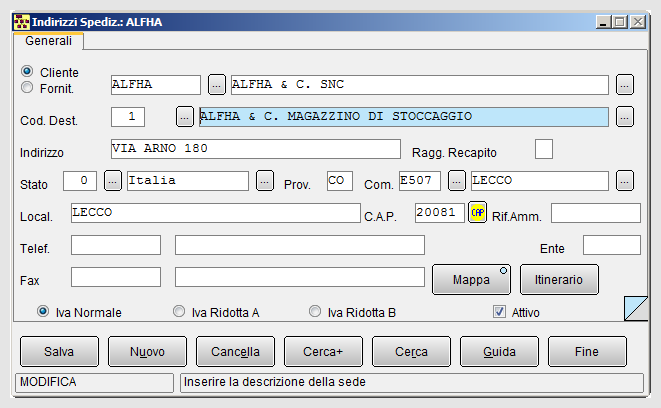Click the ellipsis button after ALFHA & C. SNC
Screen dimensions: 661x408
click(625, 85)
